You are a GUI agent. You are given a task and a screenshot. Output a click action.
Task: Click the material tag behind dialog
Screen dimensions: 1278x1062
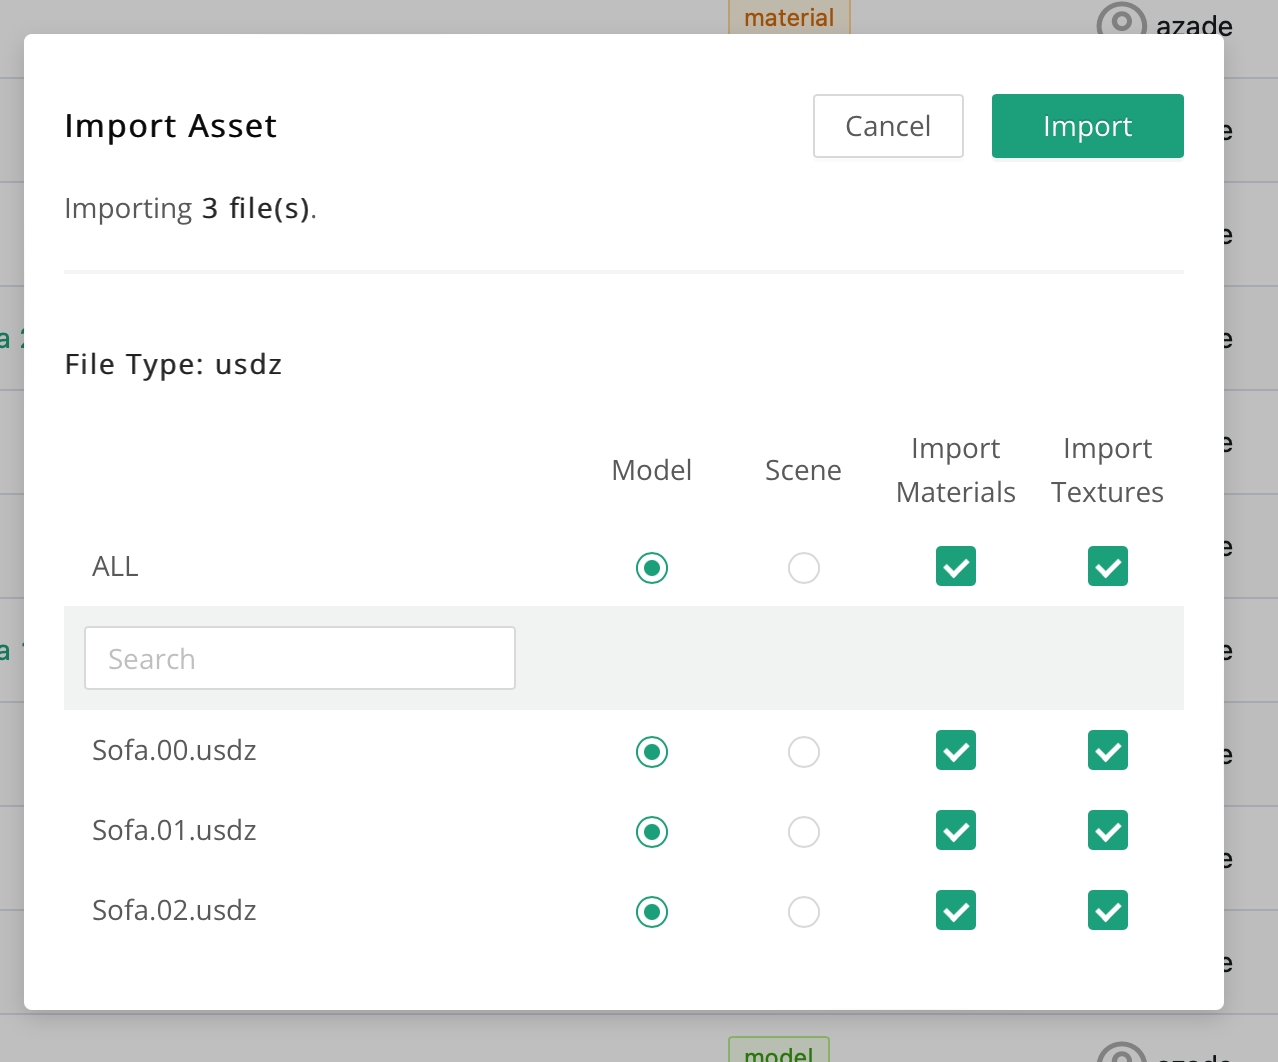789,17
